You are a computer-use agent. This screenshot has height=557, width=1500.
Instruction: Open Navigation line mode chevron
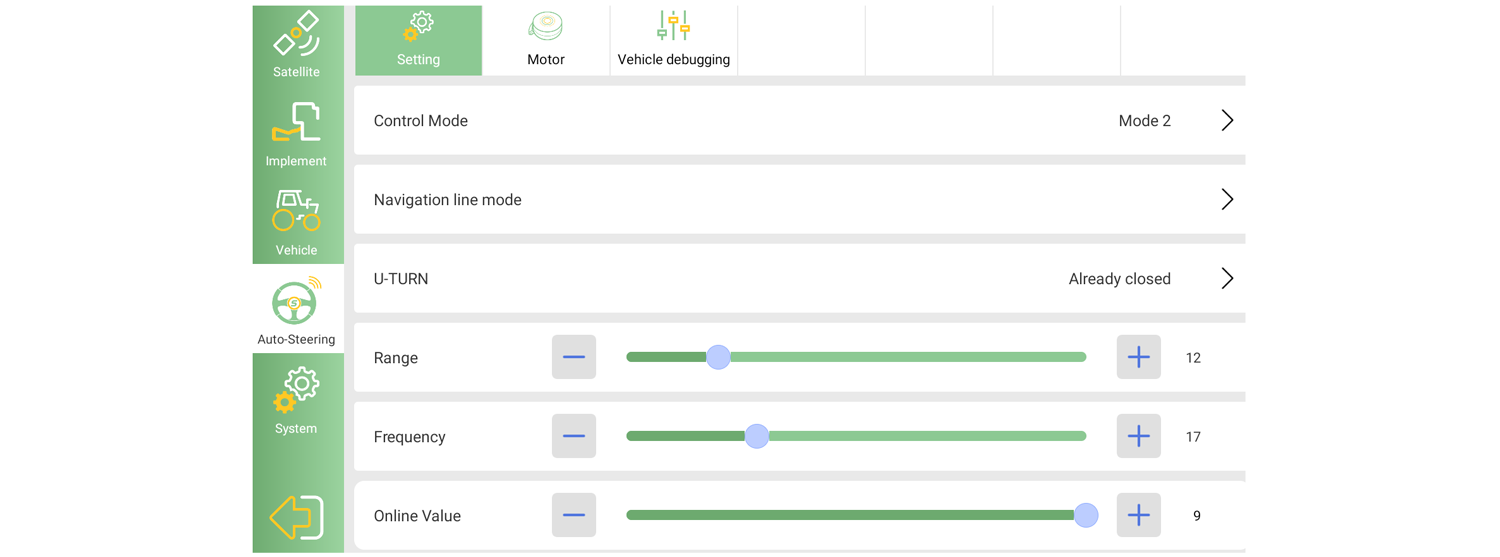point(1227,200)
